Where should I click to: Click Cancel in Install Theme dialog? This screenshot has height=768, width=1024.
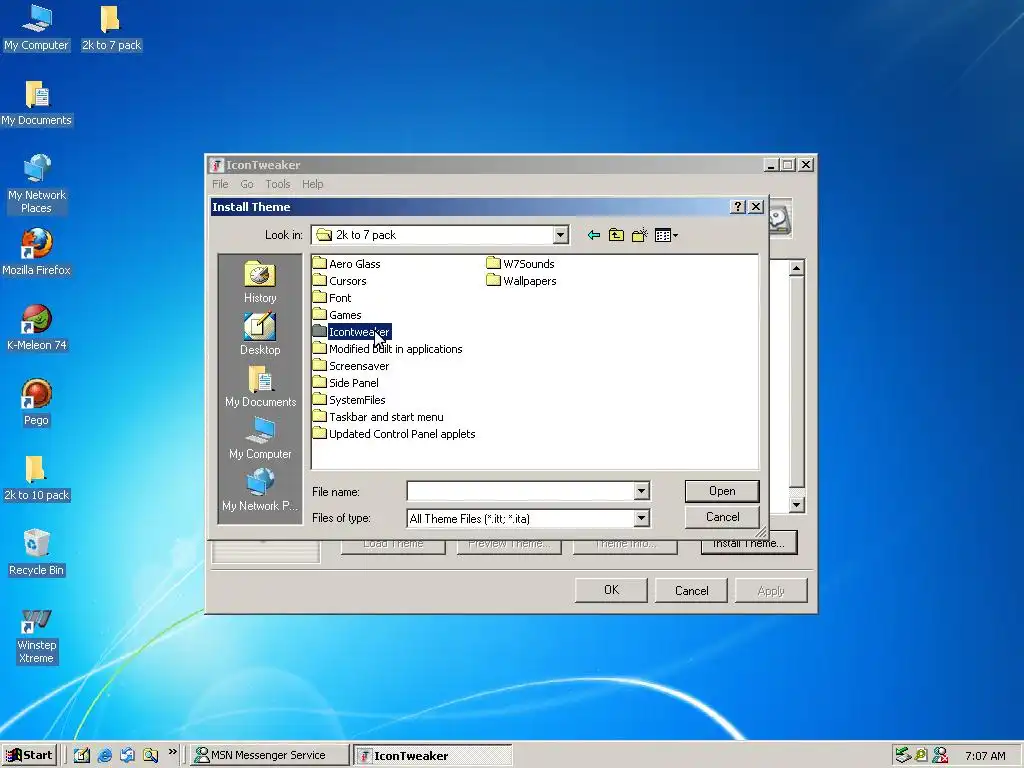click(x=722, y=517)
